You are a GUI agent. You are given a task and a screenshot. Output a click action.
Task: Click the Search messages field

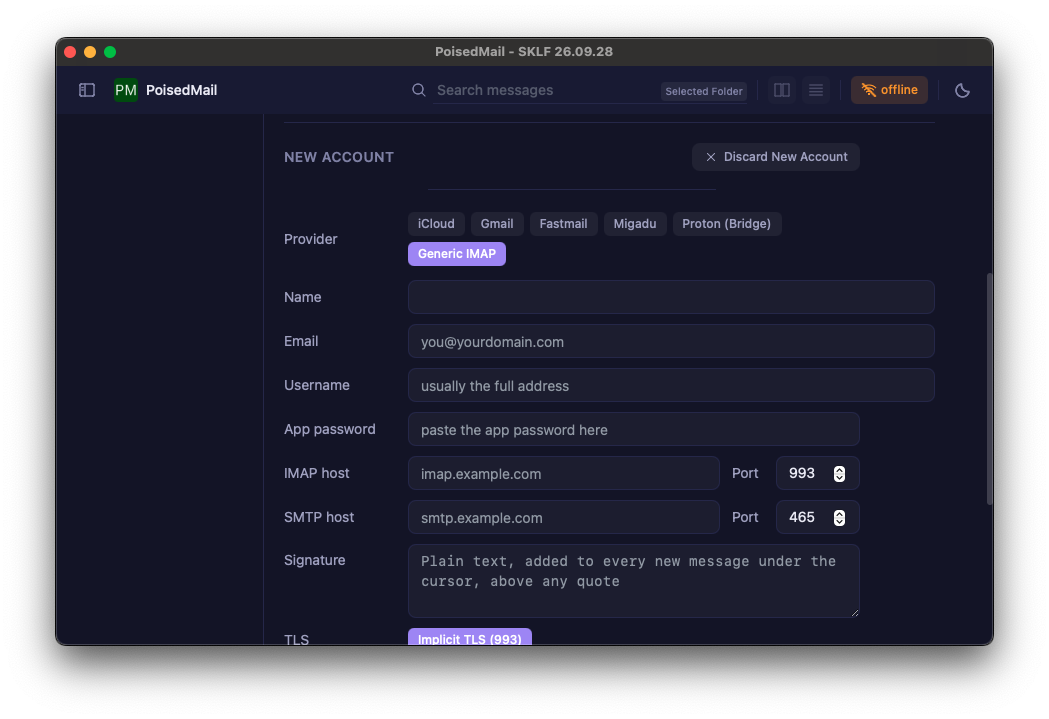545,90
